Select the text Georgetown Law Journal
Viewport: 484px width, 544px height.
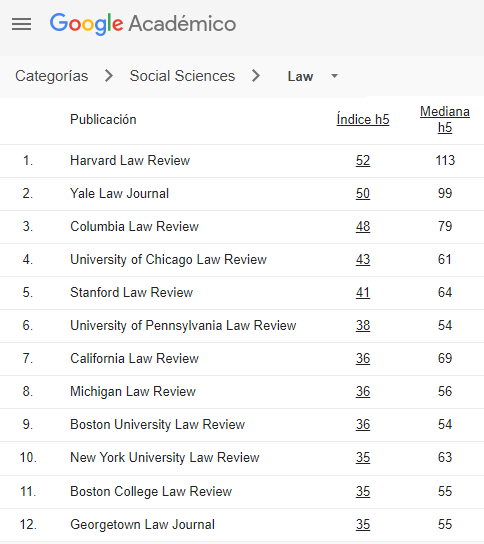tap(142, 525)
